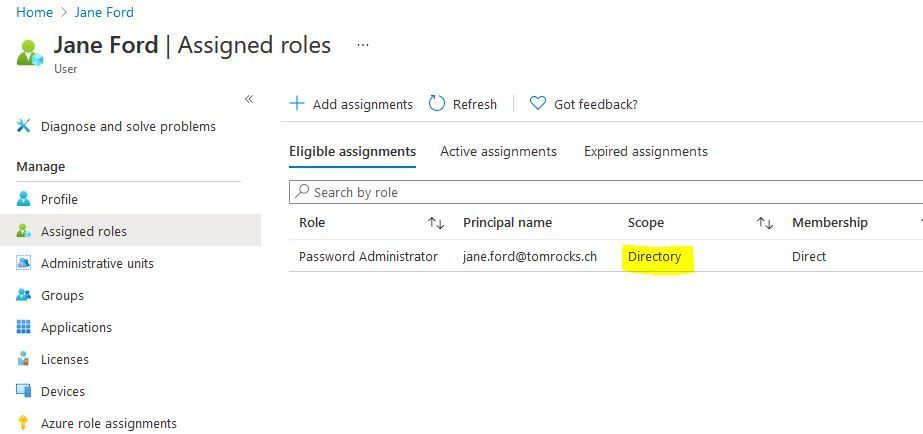Select the Password Administrator role row
Screen dimensions: 923x434
[368, 257]
